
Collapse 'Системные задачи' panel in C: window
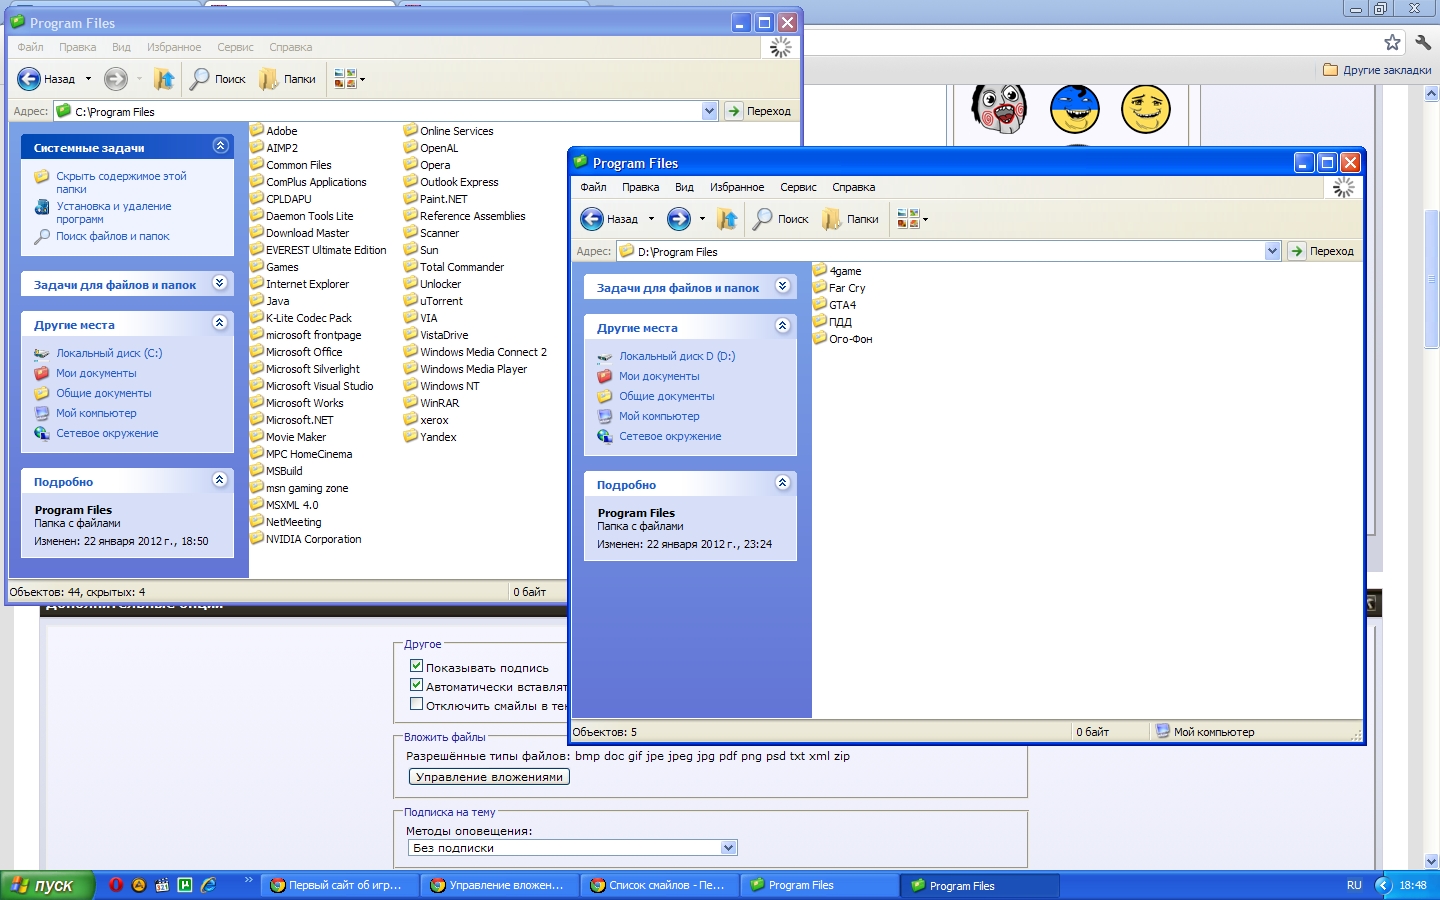point(220,146)
